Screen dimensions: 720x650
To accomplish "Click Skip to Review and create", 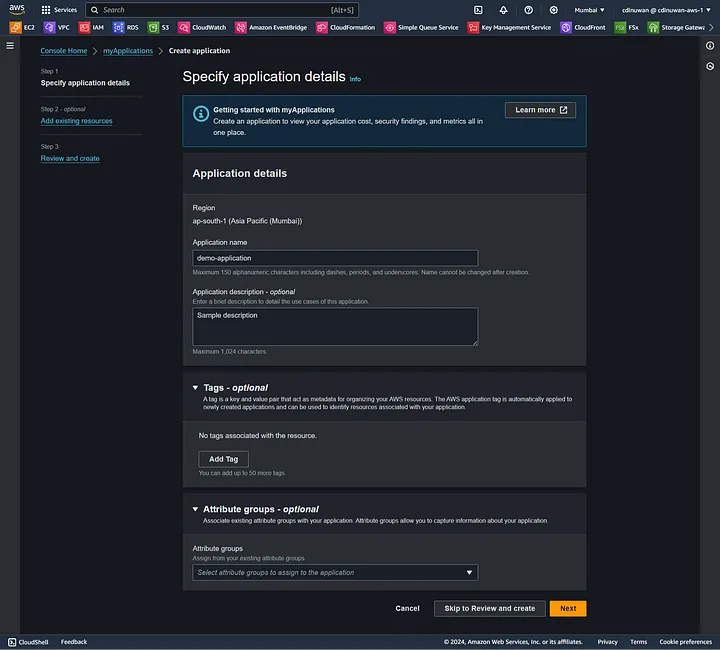I will tap(489, 608).
